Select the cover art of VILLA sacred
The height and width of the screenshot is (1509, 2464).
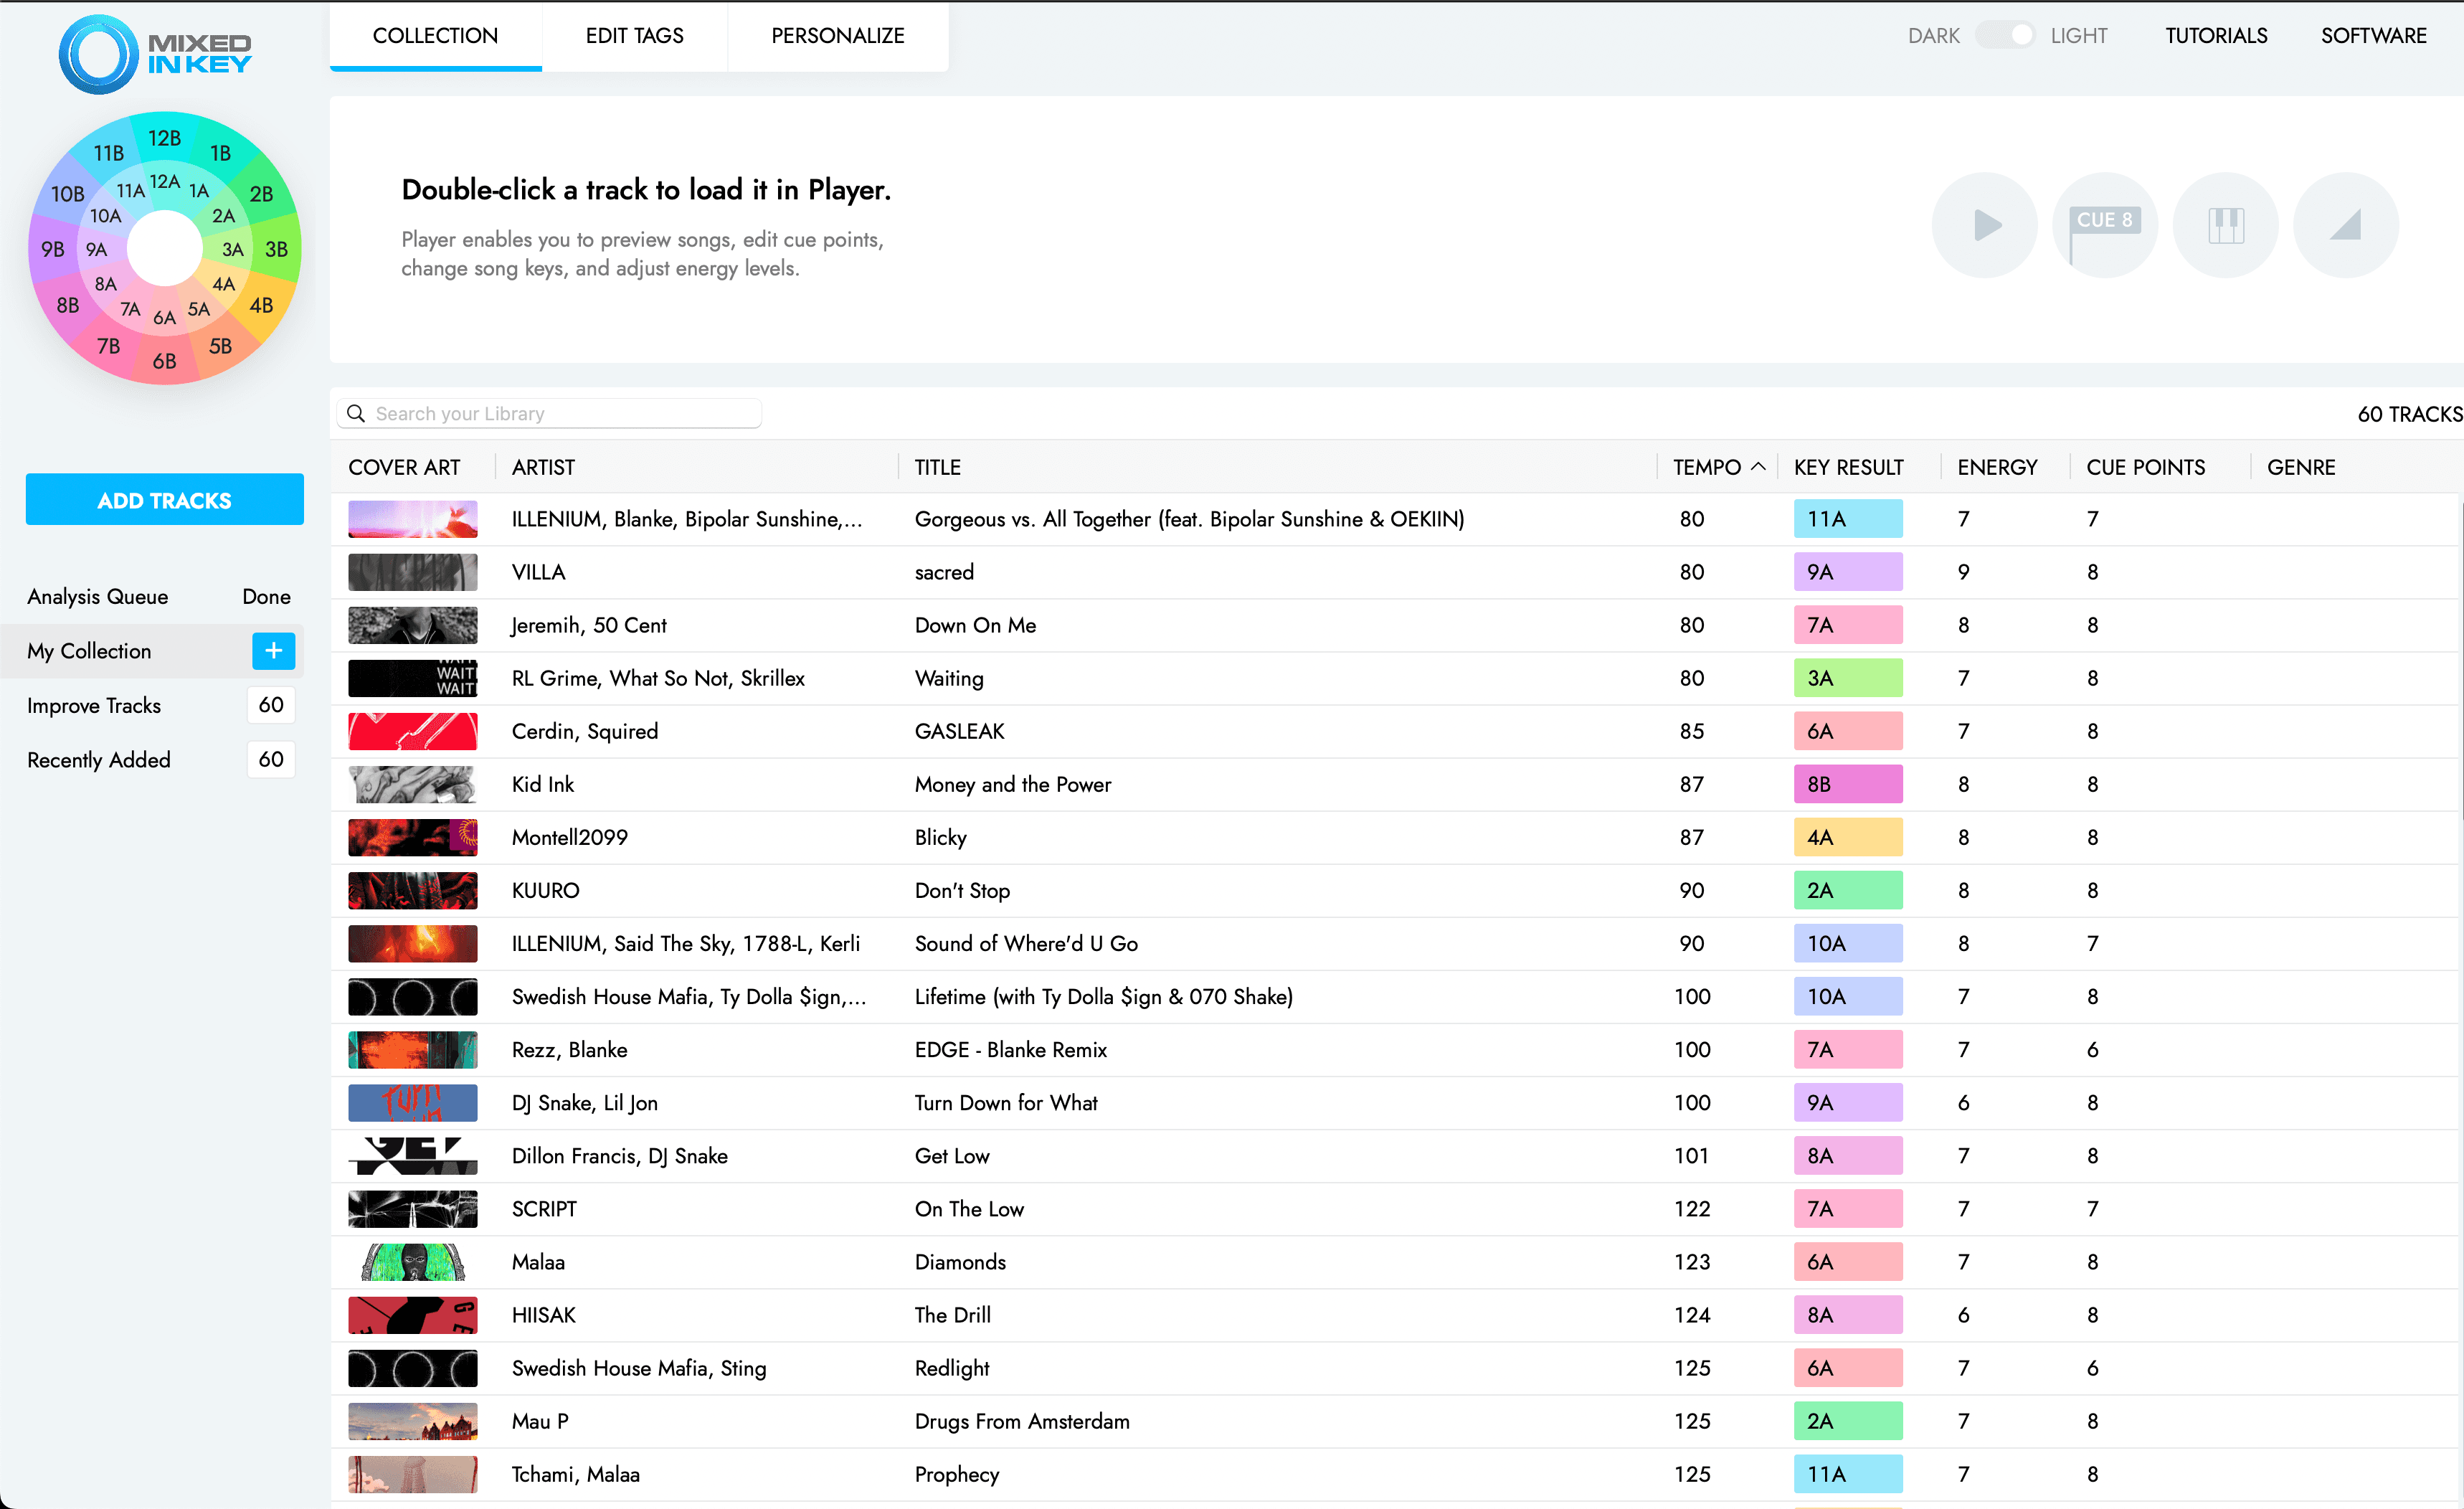(412, 572)
